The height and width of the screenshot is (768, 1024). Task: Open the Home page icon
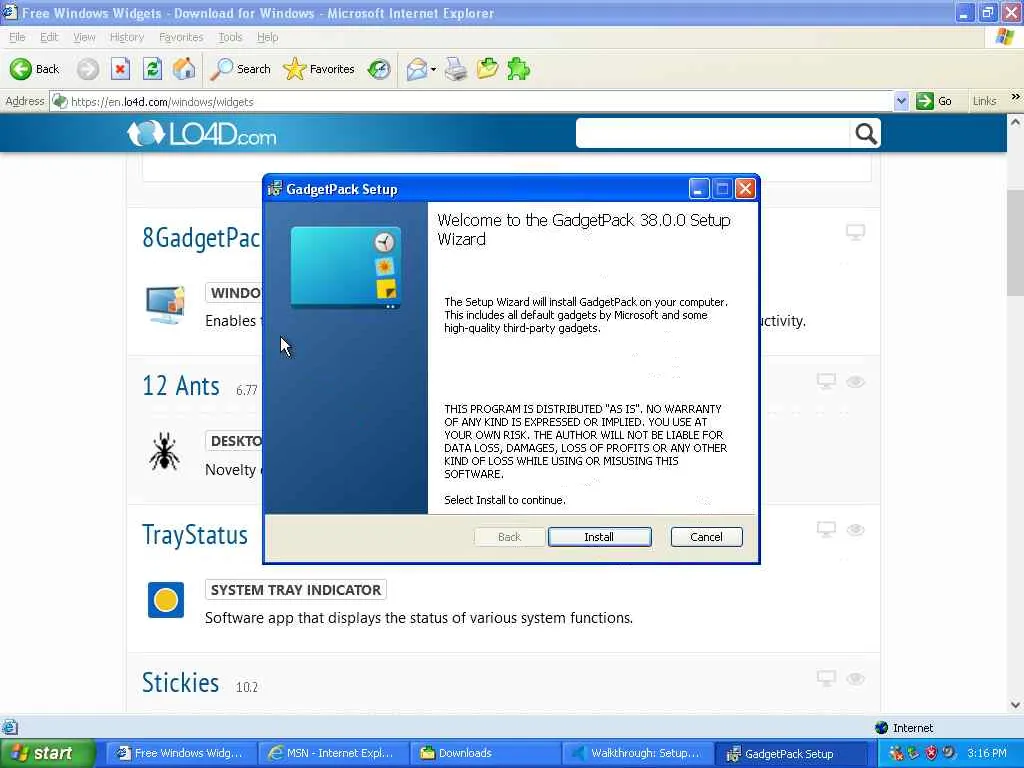[x=184, y=69]
